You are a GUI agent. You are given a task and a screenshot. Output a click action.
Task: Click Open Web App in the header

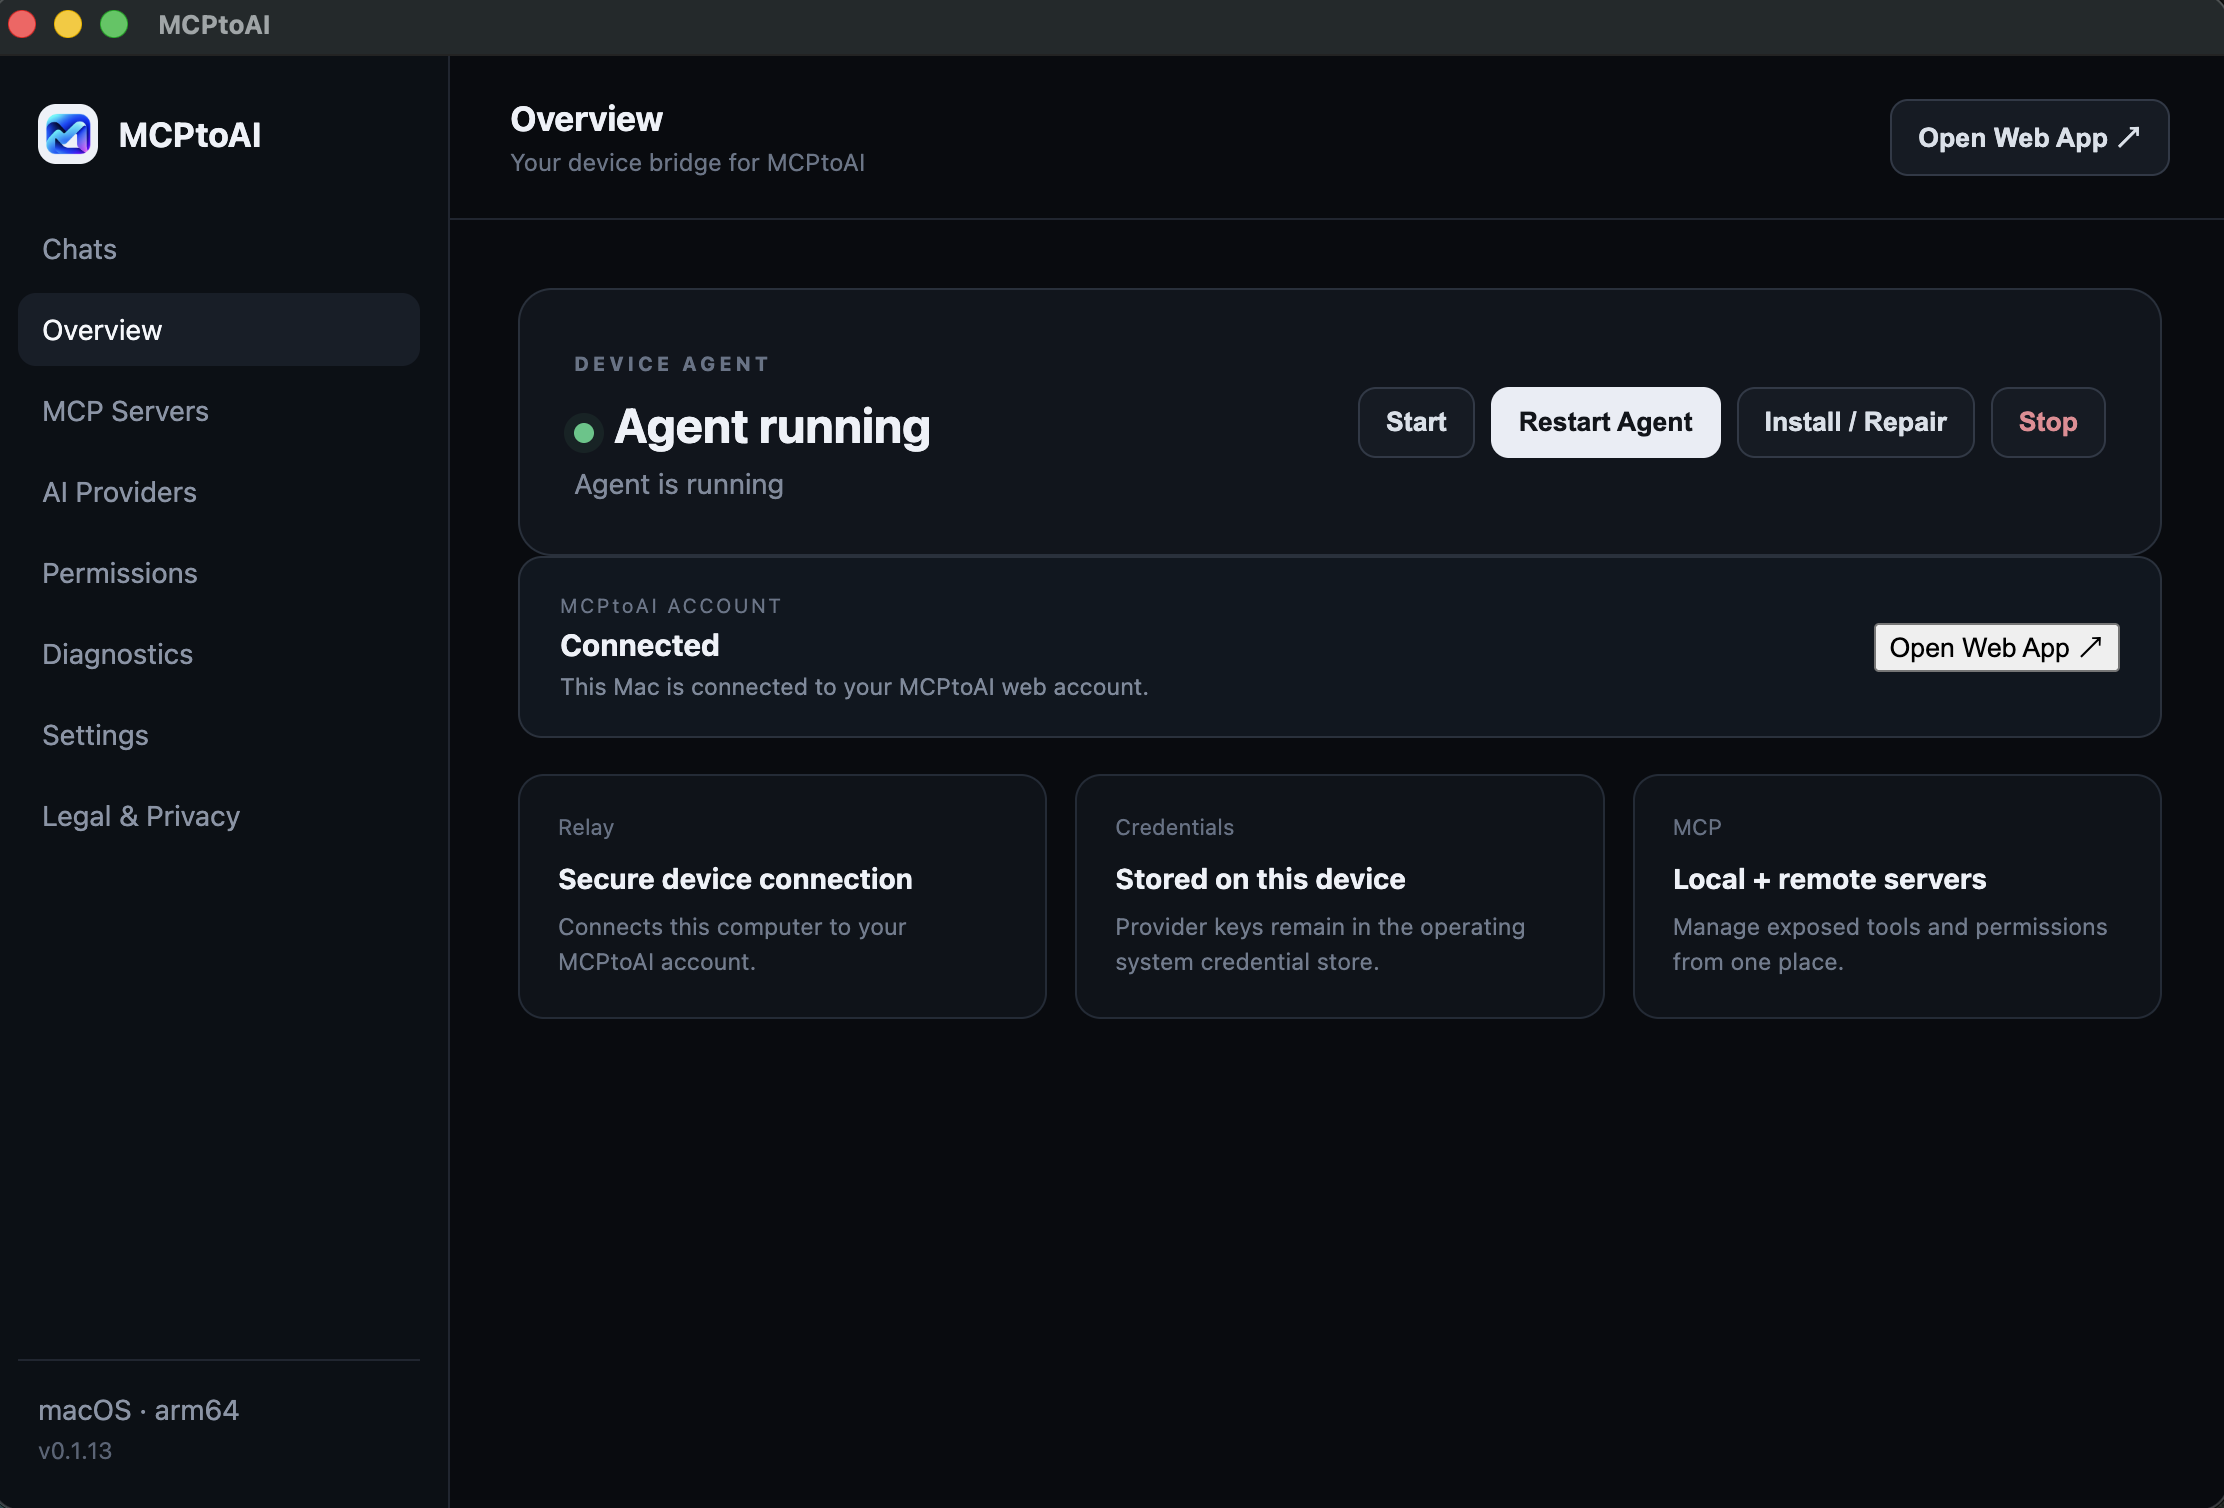2029,138
